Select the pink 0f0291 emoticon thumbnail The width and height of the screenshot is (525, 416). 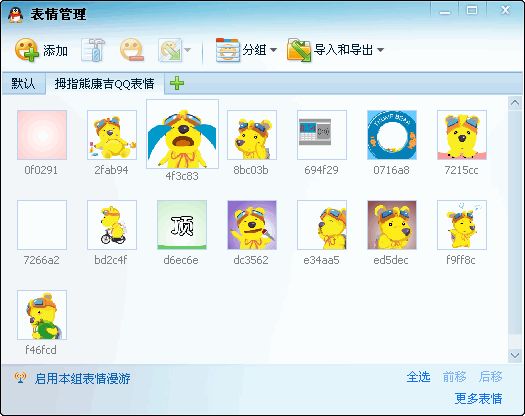click(42, 135)
